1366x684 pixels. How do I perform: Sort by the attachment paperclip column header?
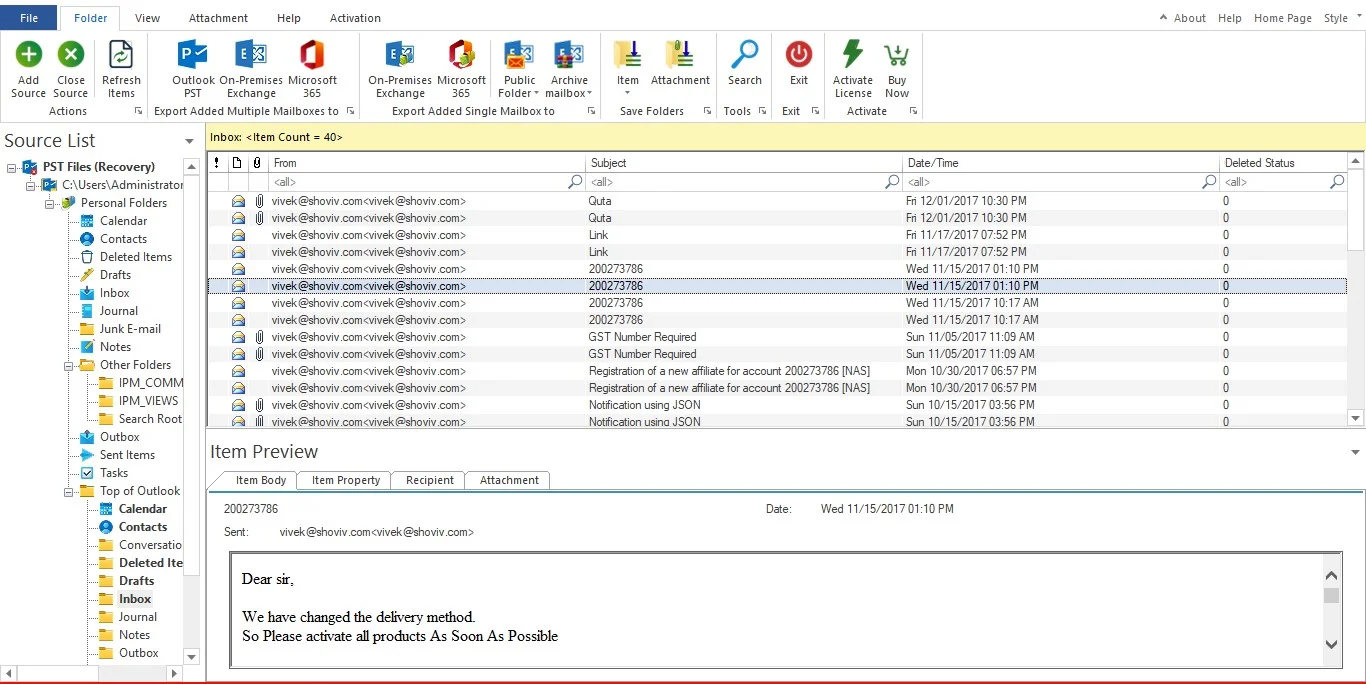point(258,163)
